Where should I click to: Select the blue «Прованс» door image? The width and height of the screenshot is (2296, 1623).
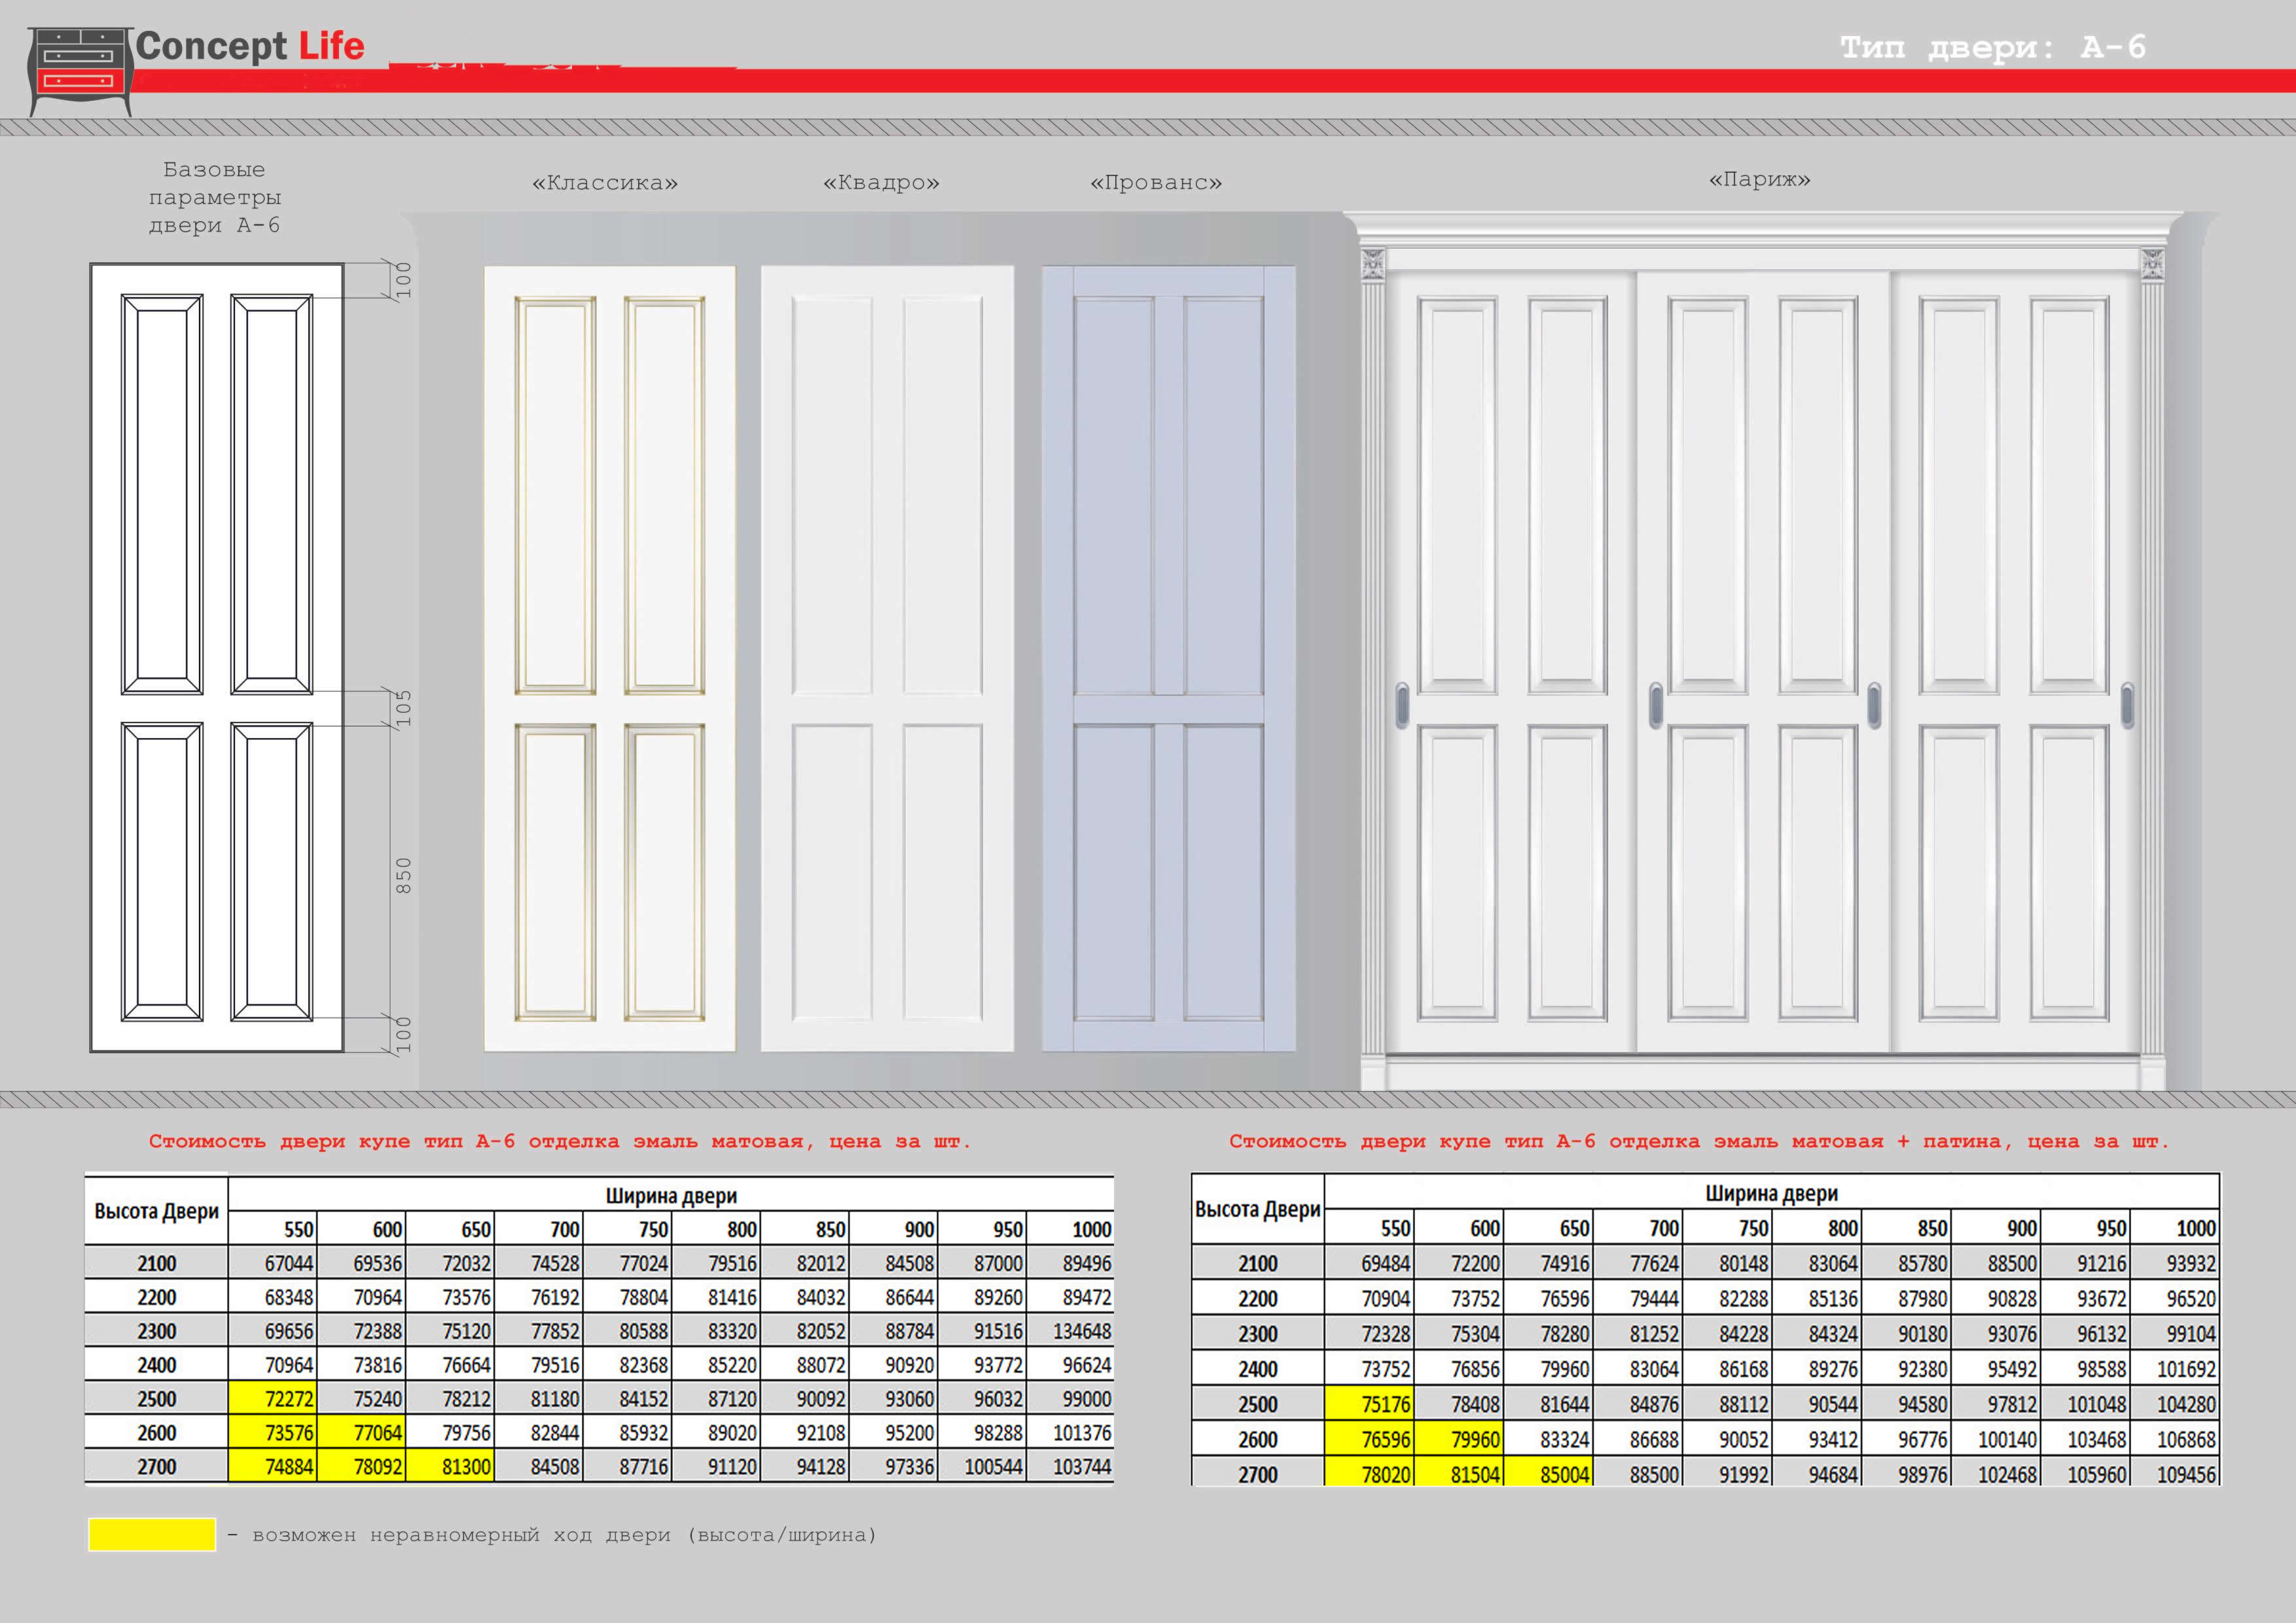[1168, 658]
